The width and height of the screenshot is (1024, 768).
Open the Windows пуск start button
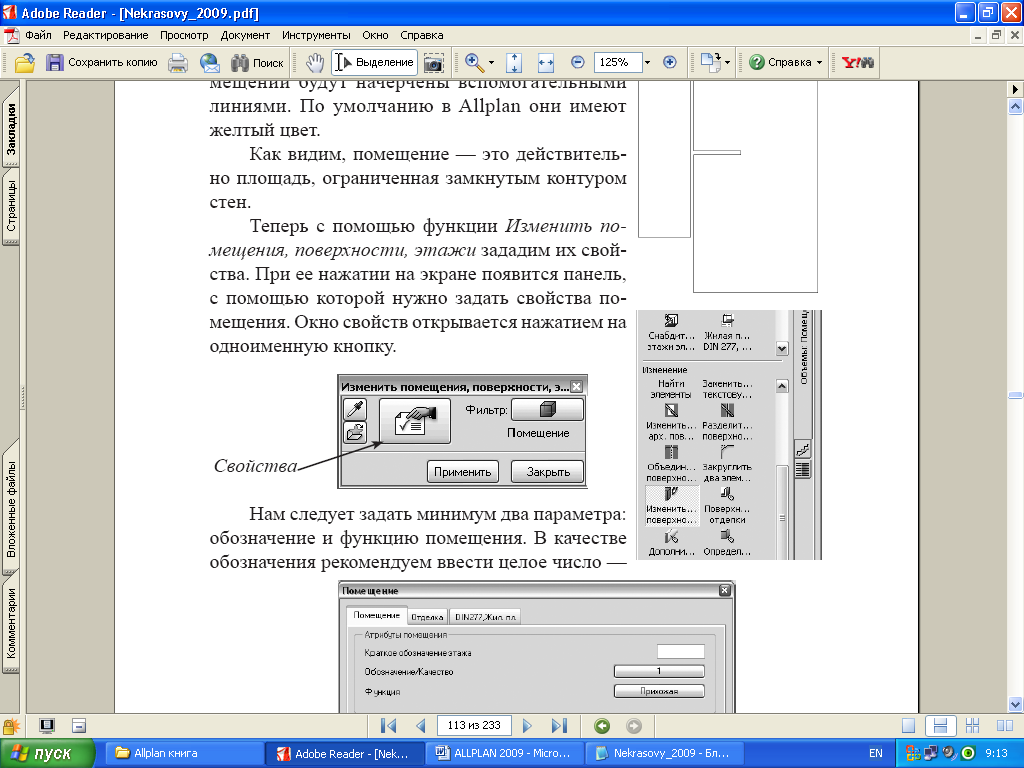(x=48, y=753)
